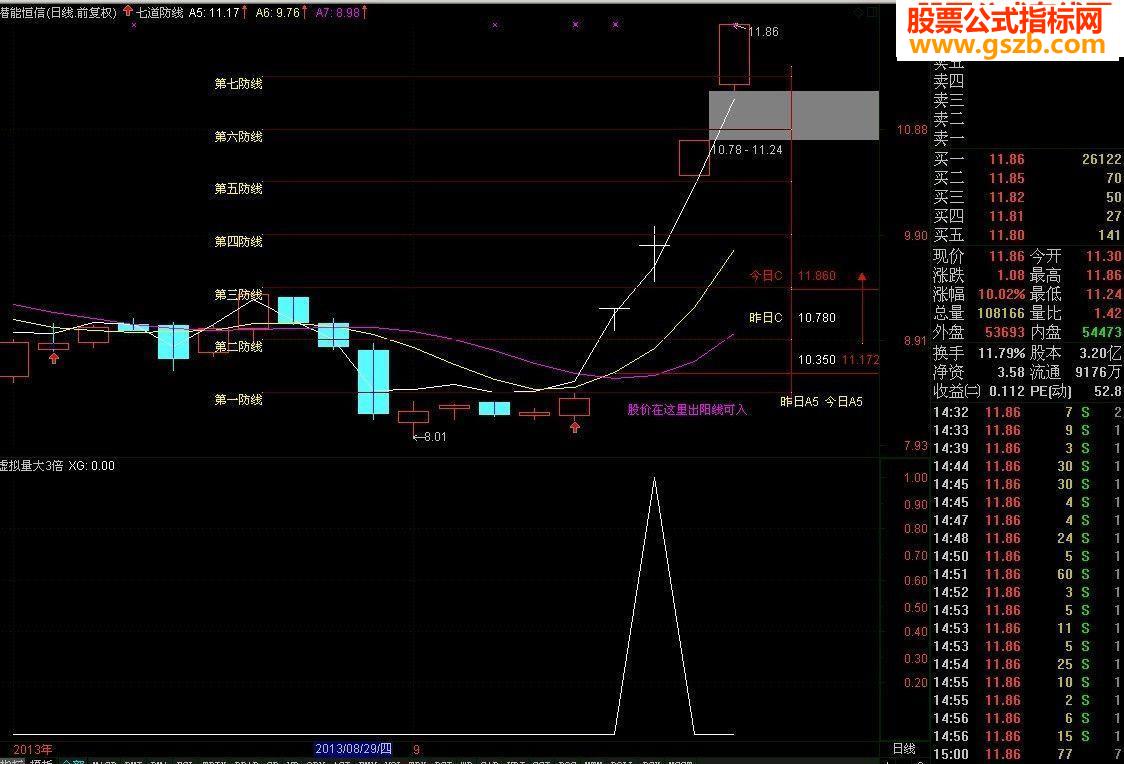
Task: Click the 11.86 high price marker
Action: tap(762, 32)
